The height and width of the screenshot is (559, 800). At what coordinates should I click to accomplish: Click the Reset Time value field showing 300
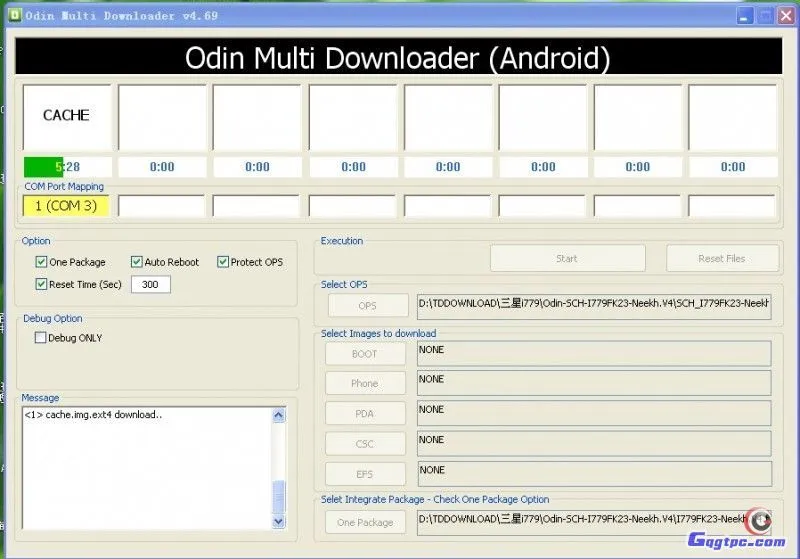pos(150,285)
